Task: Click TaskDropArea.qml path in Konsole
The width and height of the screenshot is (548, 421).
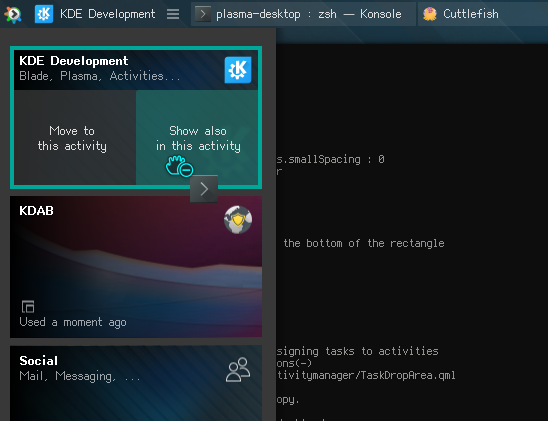Action: pyautogui.click(x=366, y=375)
